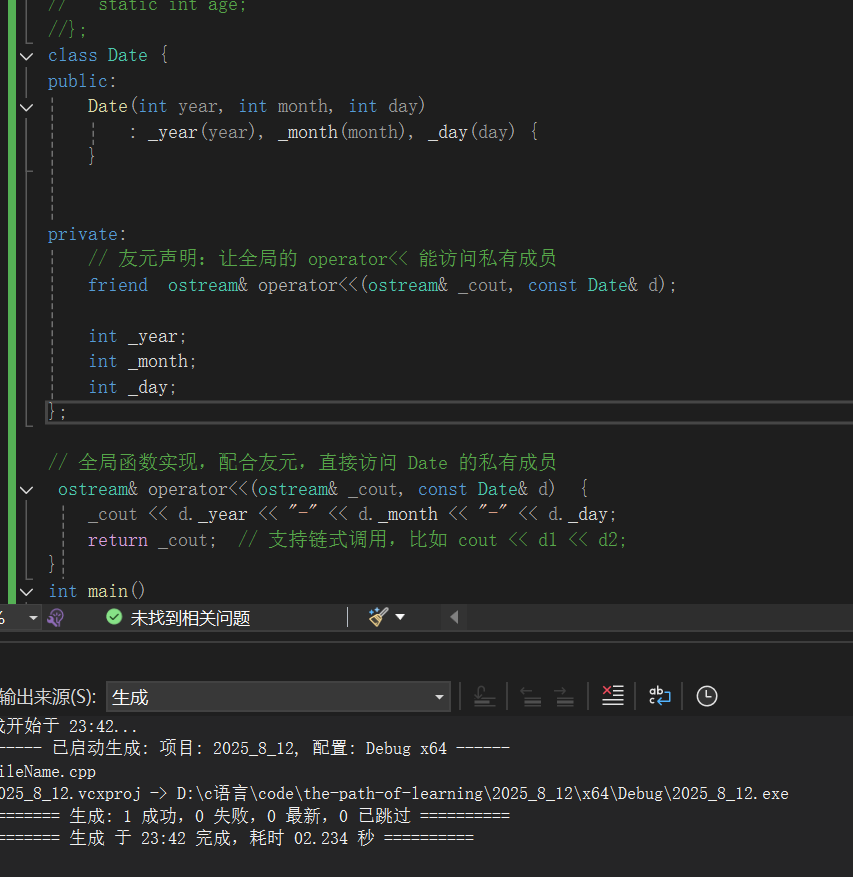
Task: Click the 'return _cout;' statement
Action: click(152, 540)
